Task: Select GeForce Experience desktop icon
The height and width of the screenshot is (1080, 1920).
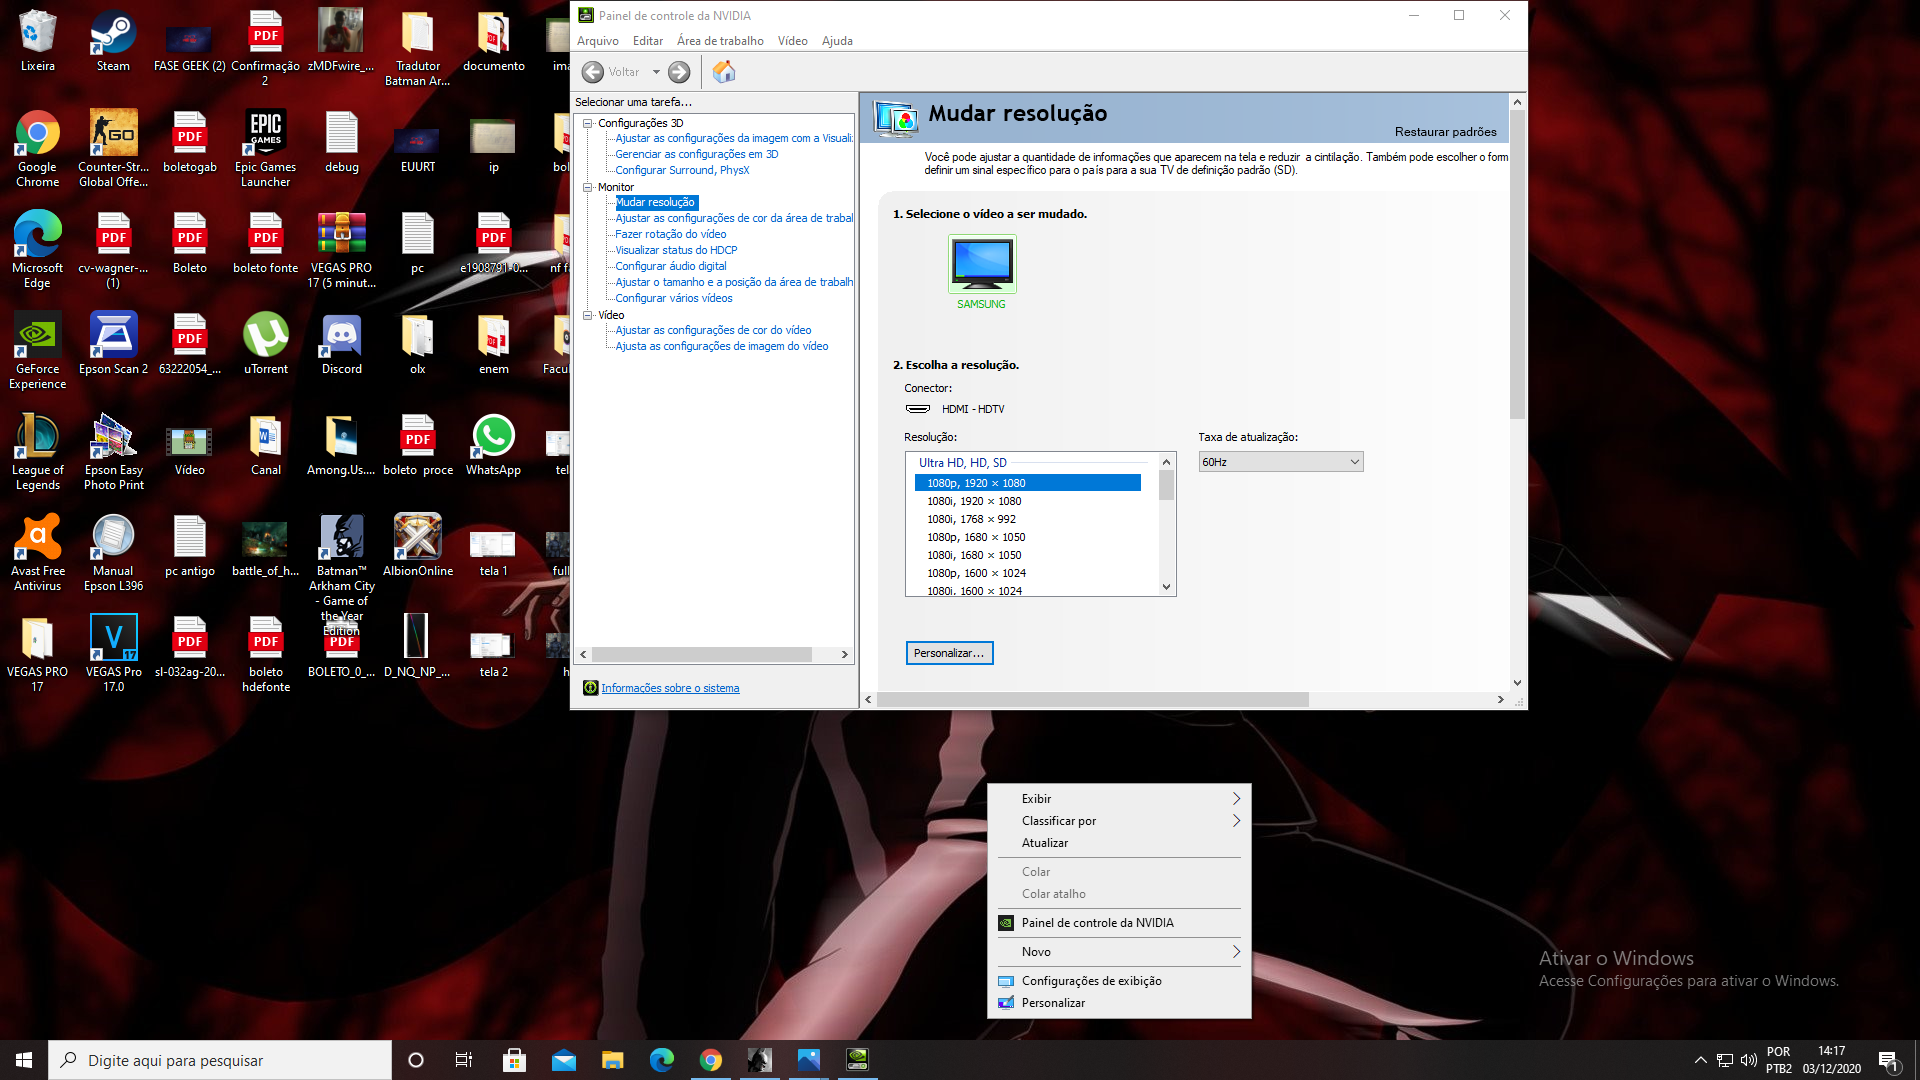Action: (37, 351)
